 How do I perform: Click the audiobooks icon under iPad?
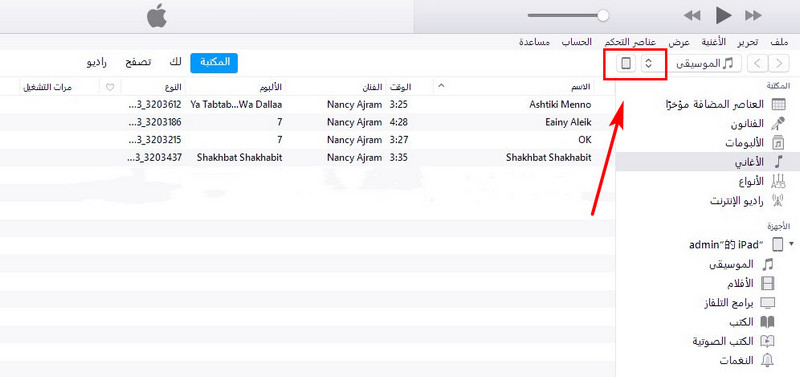tap(767, 341)
